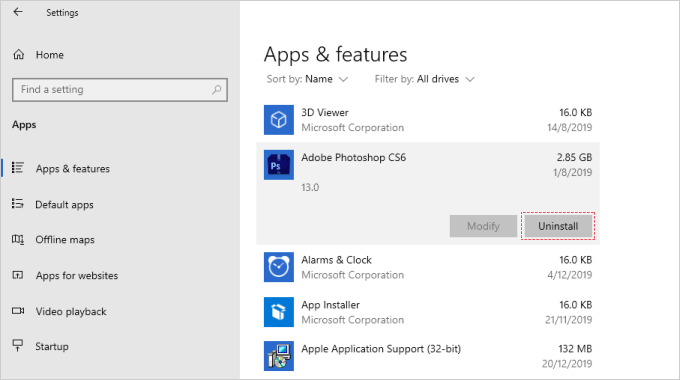Go to Home settings
The width and height of the screenshot is (680, 380).
[49, 55]
